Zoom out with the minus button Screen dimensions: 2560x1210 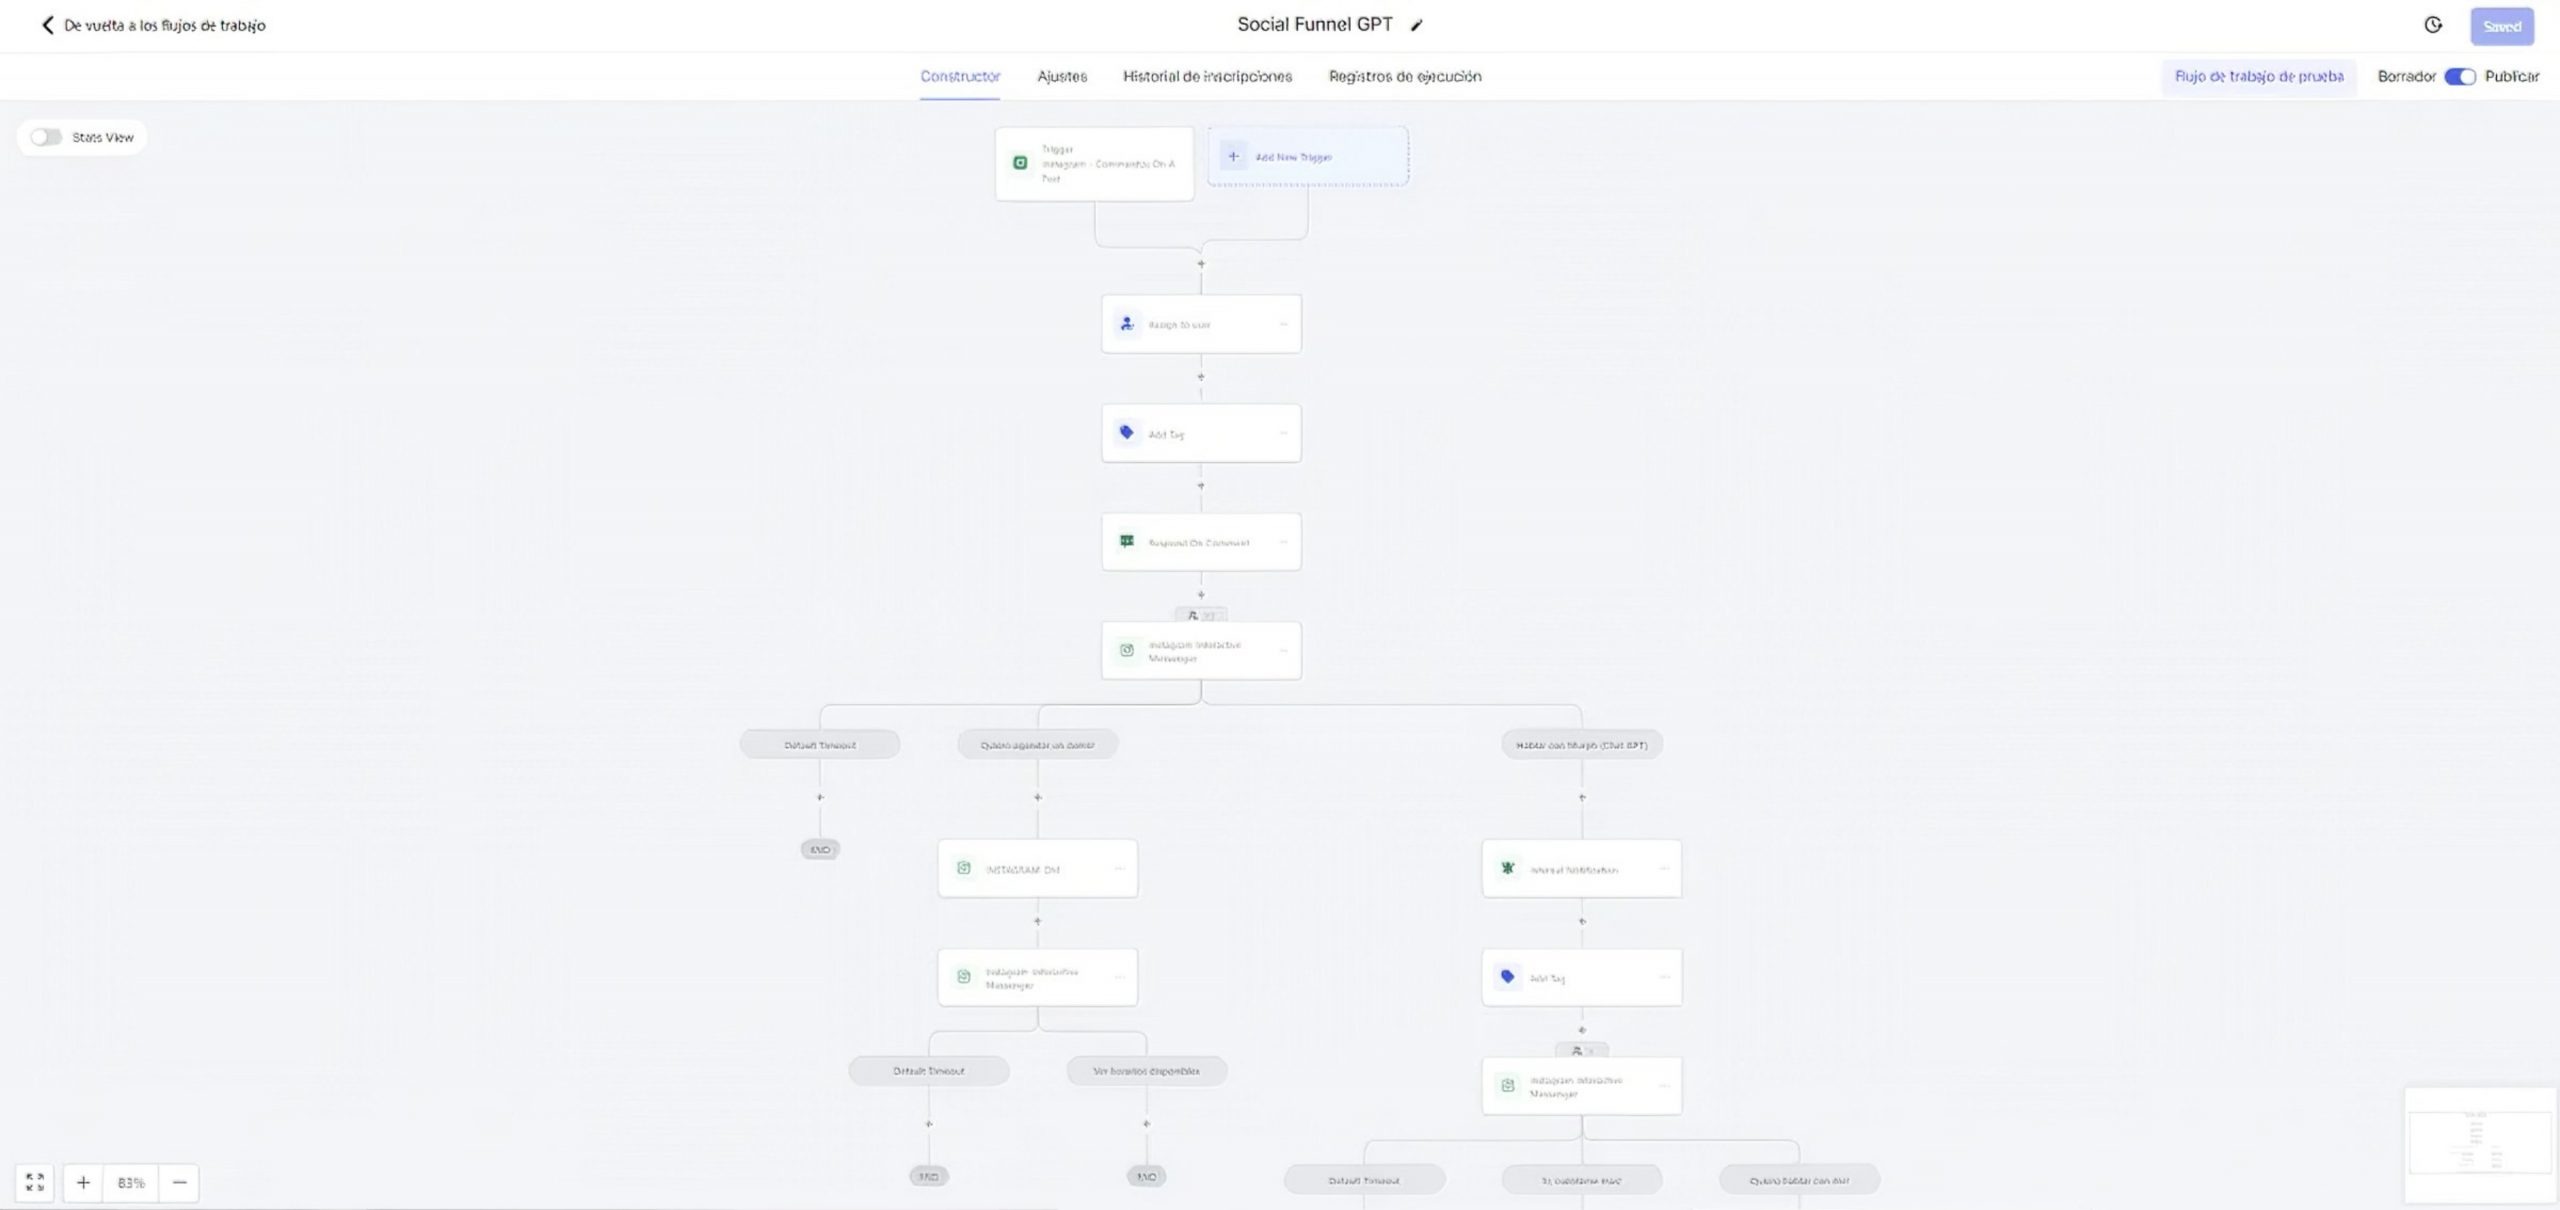coord(180,1182)
